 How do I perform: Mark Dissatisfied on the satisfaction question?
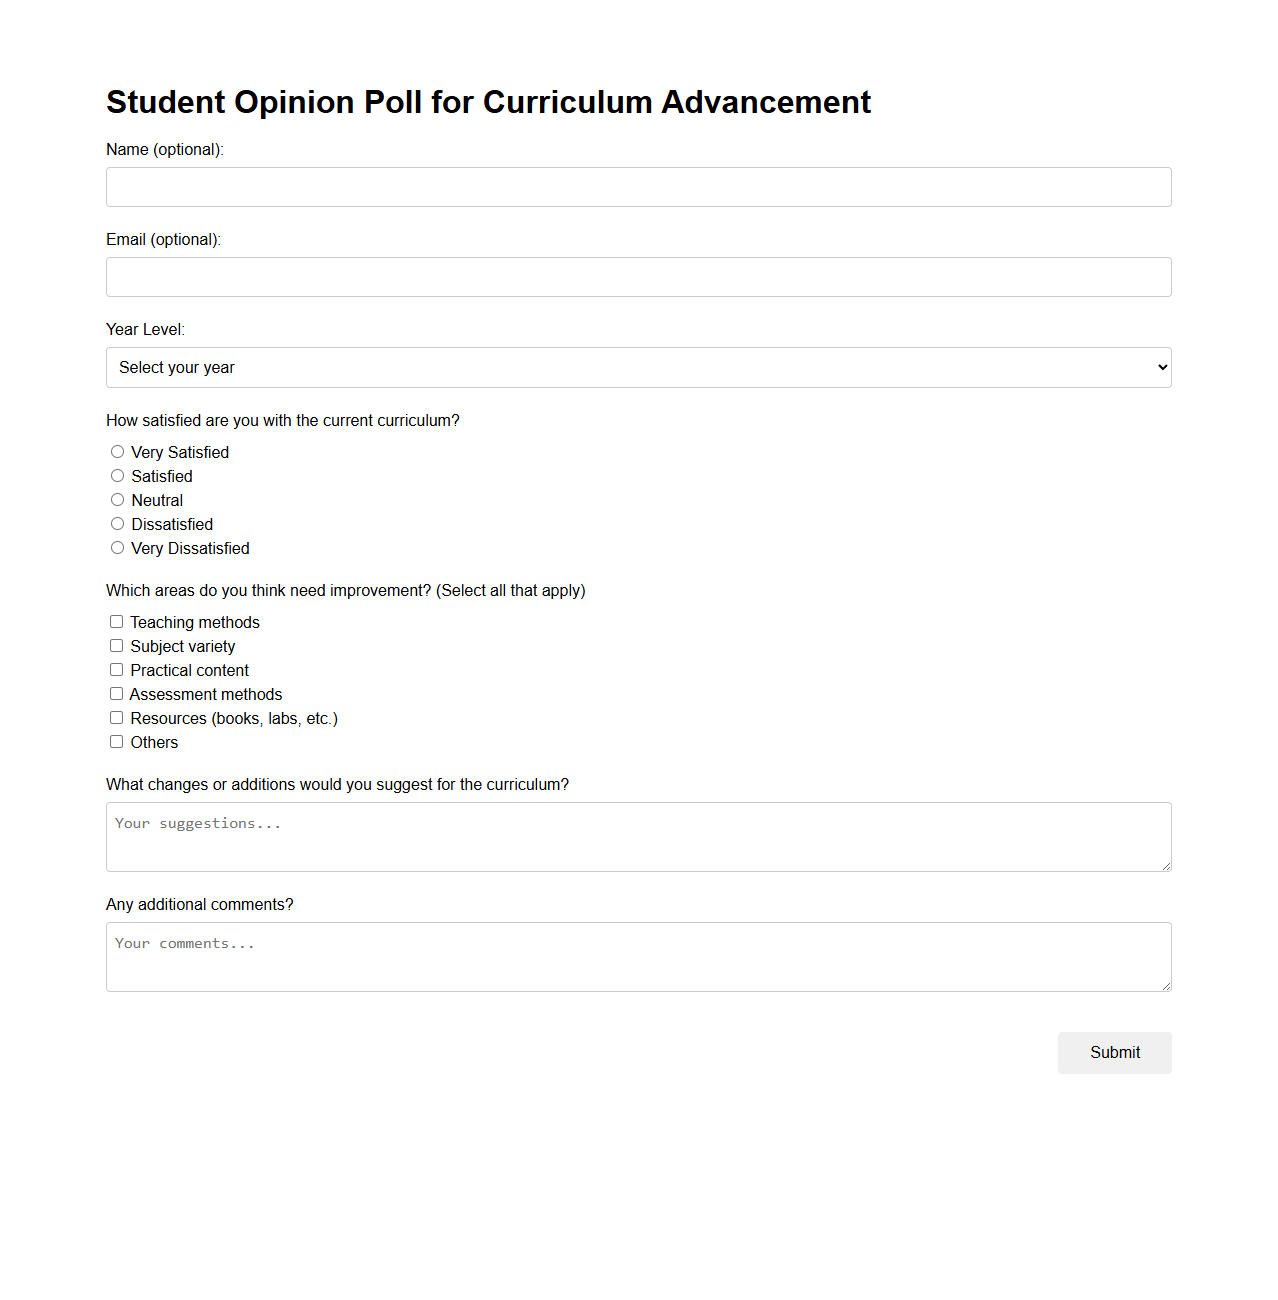pos(117,523)
